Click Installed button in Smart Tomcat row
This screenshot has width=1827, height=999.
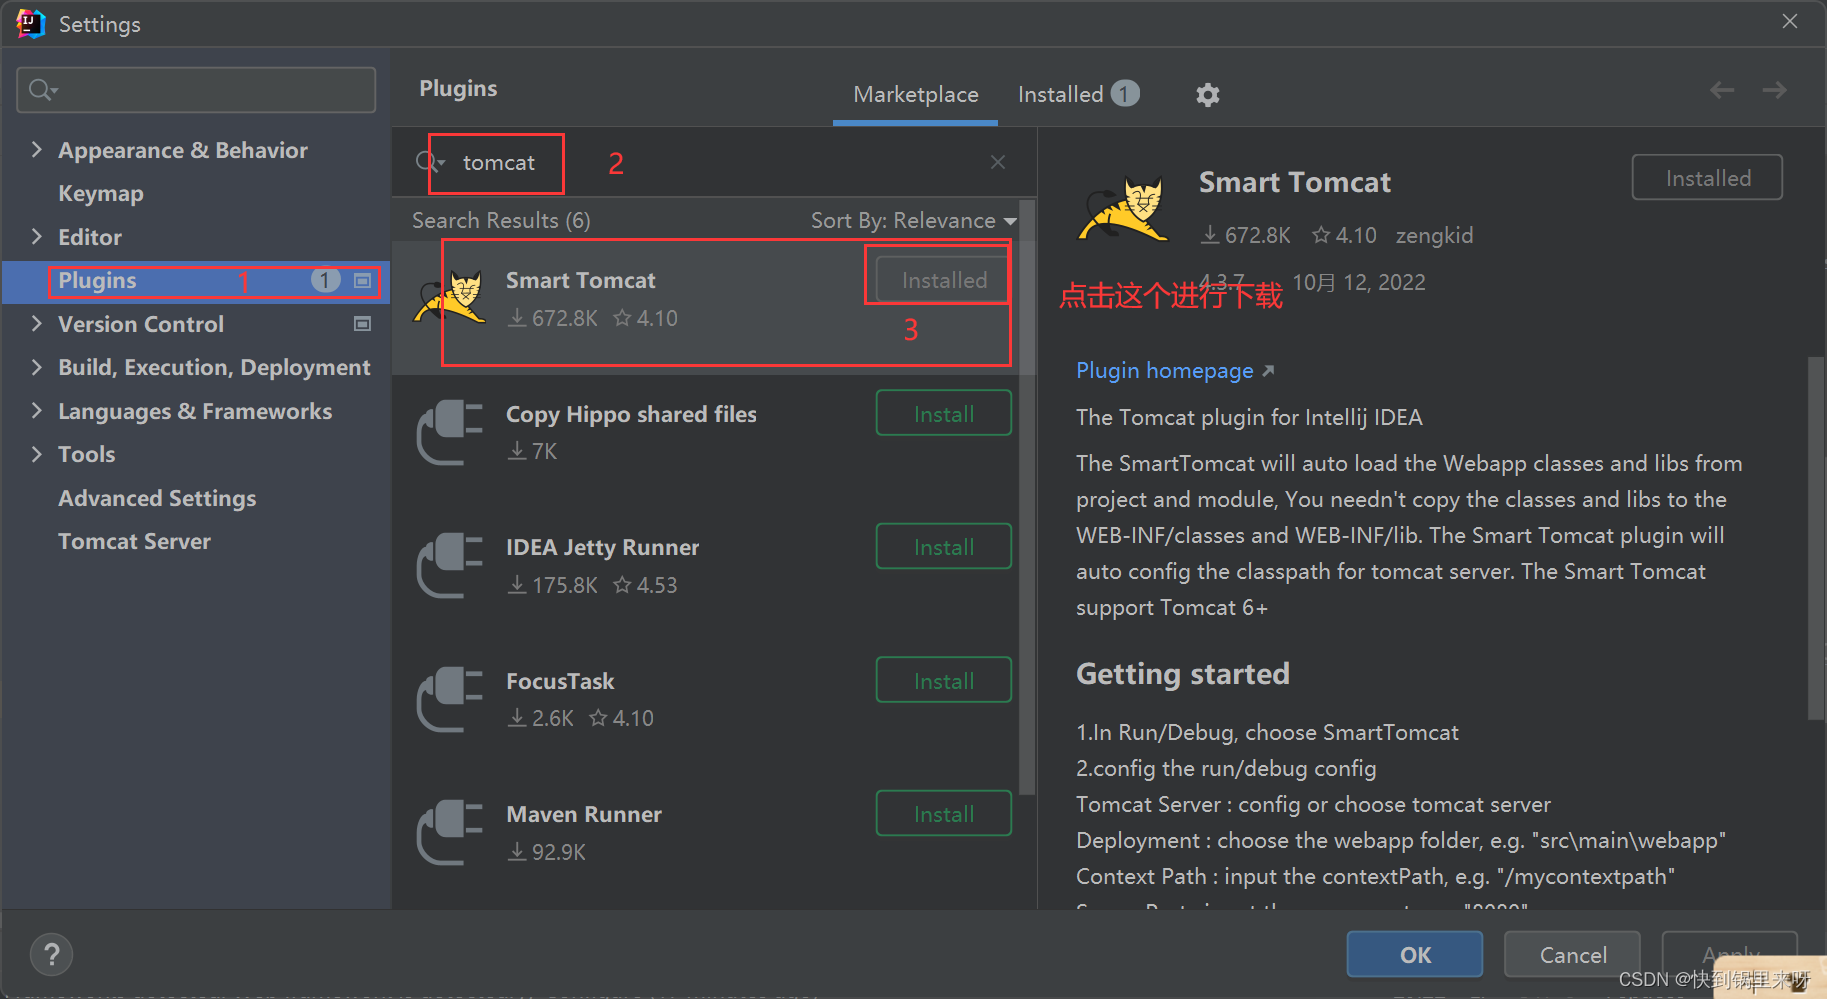(943, 279)
